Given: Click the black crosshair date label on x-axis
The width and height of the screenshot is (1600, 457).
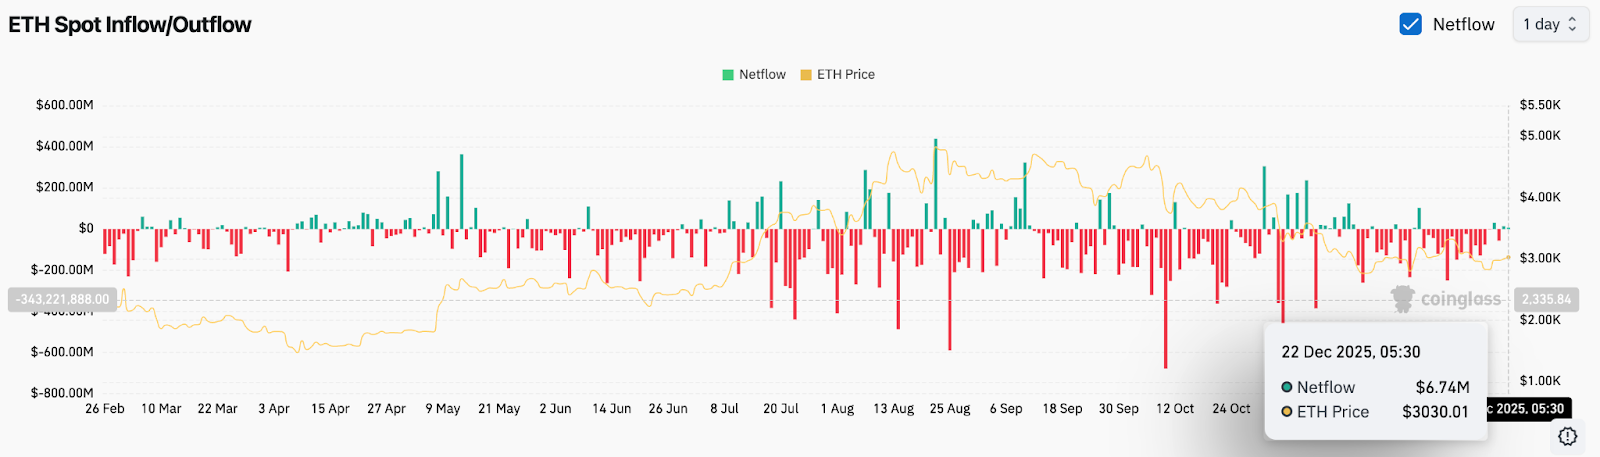Looking at the screenshot, I should pos(1528,408).
